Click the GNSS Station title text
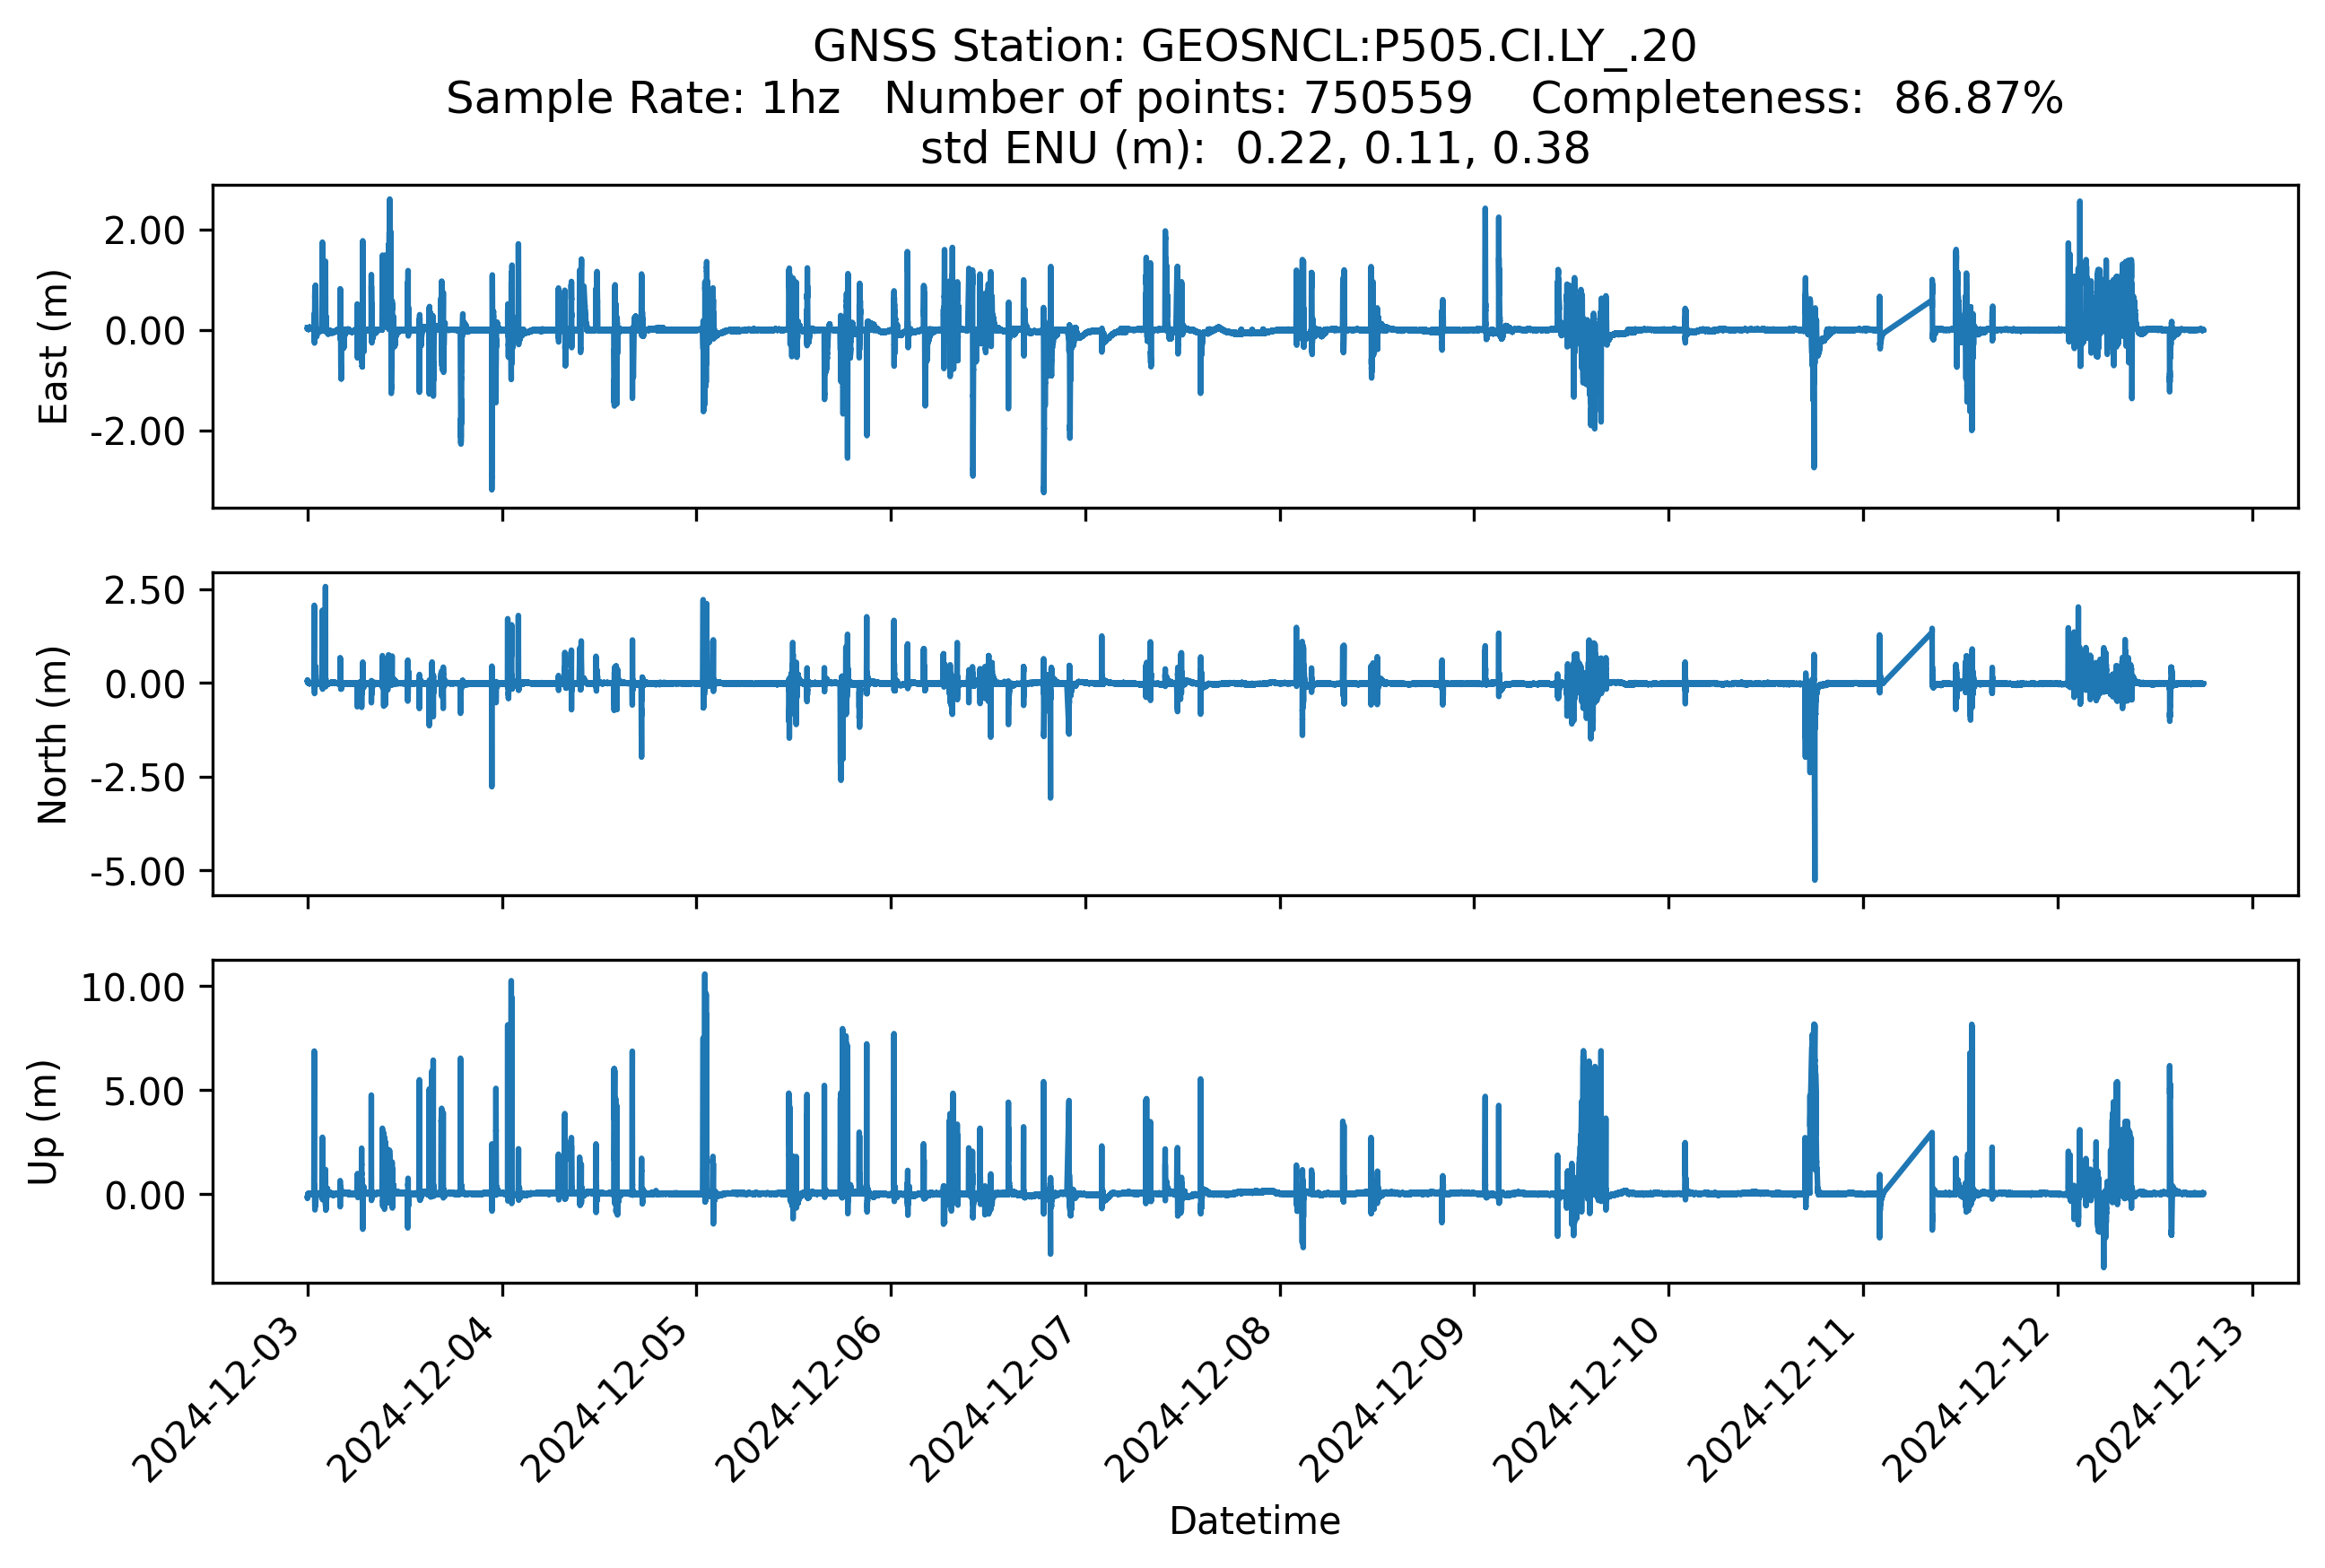The width and height of the screenshot is (2325, 1568). pyautogui.click(x=1254, y=46)
